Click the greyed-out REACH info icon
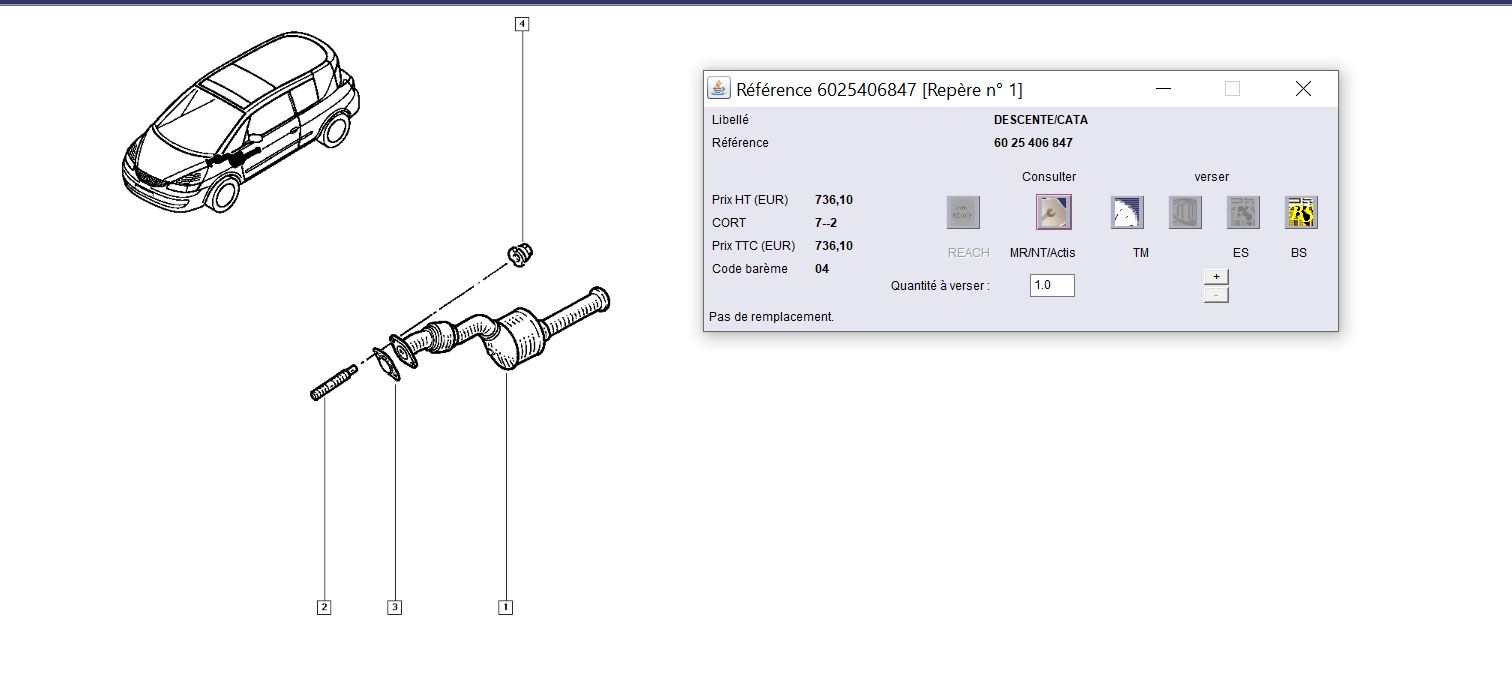Screen dimensions: 1512x676 click(963, 212)
